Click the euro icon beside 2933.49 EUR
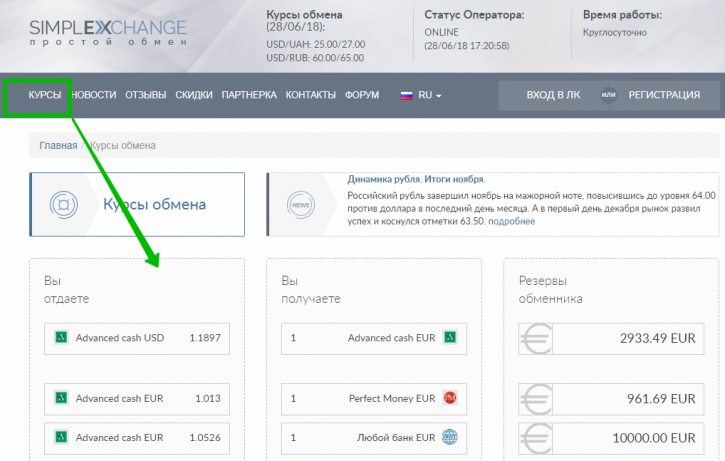 pos(536,338)
